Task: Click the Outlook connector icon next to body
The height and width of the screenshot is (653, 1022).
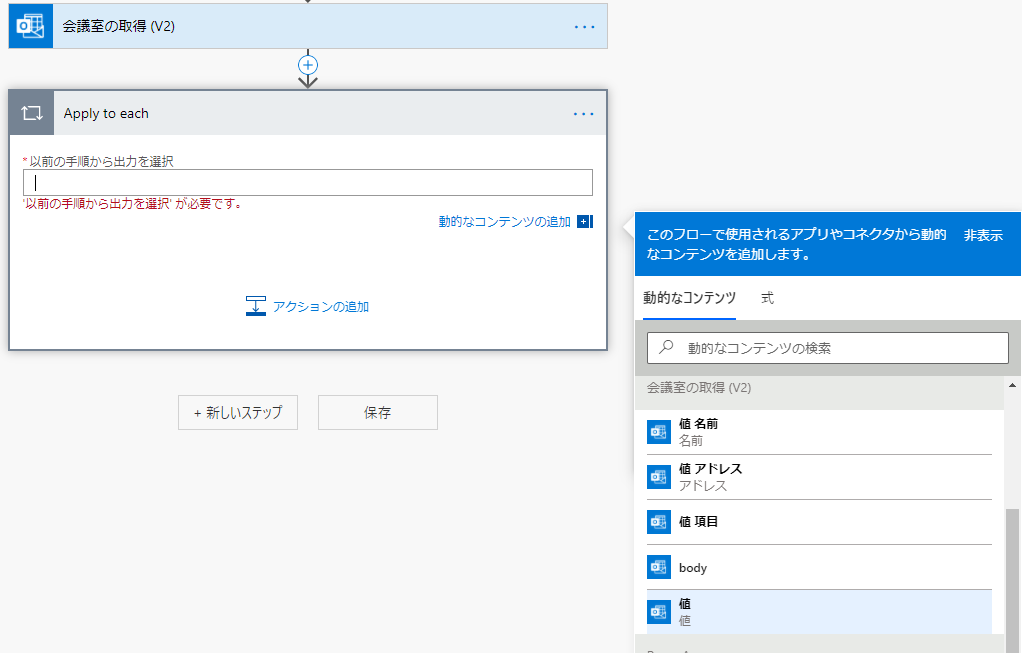Action: (659, 567)
